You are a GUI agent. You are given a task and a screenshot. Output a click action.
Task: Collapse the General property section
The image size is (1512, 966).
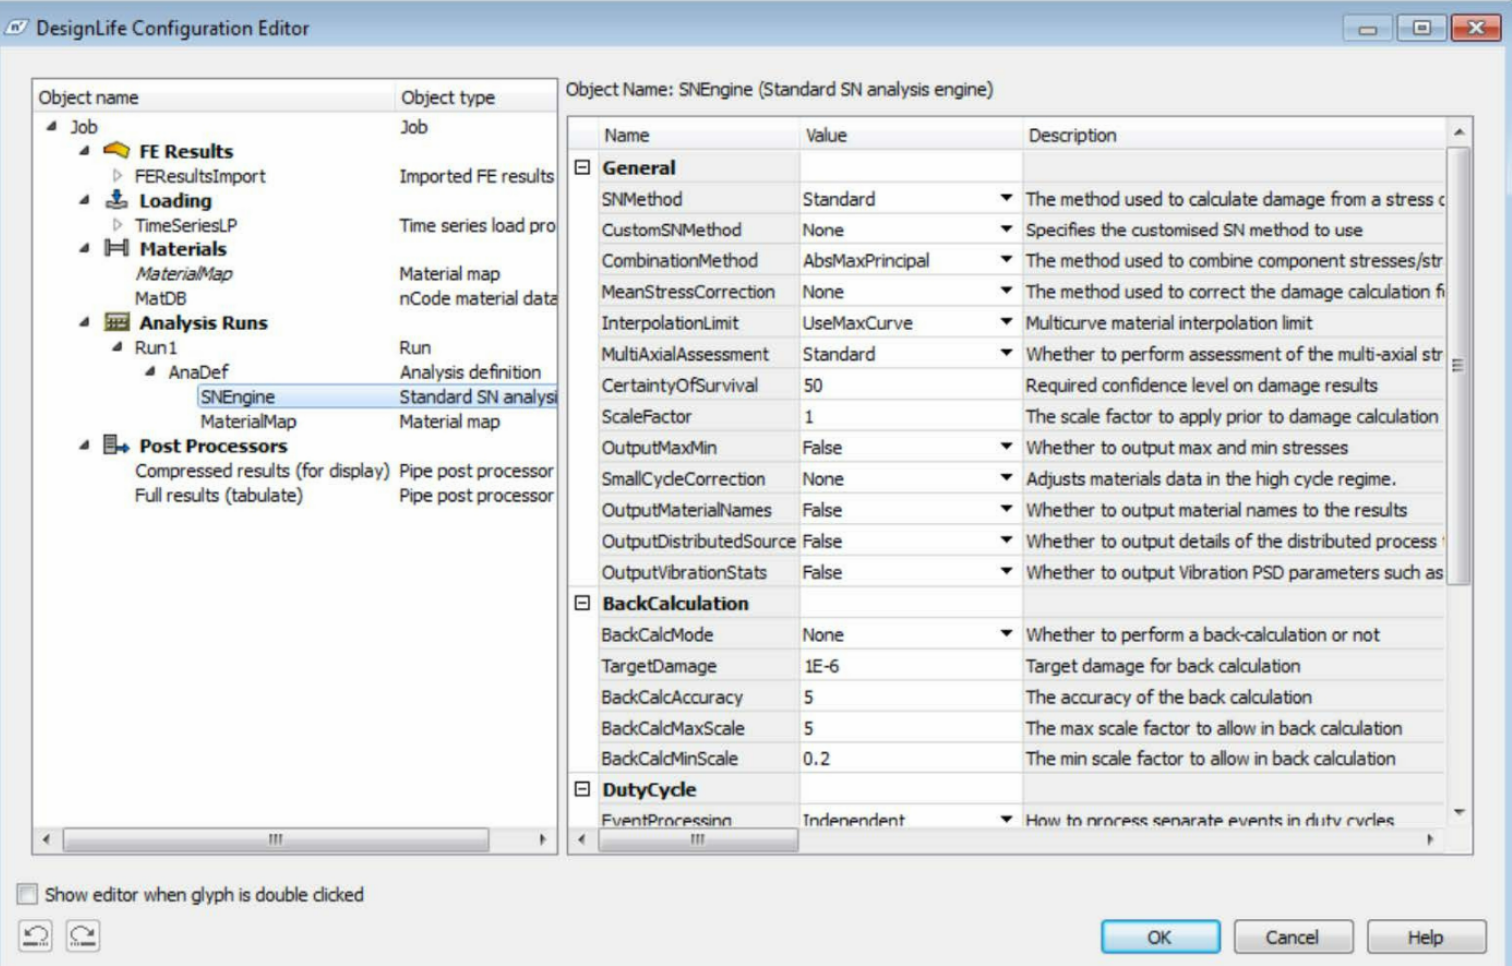coord(583,168)
